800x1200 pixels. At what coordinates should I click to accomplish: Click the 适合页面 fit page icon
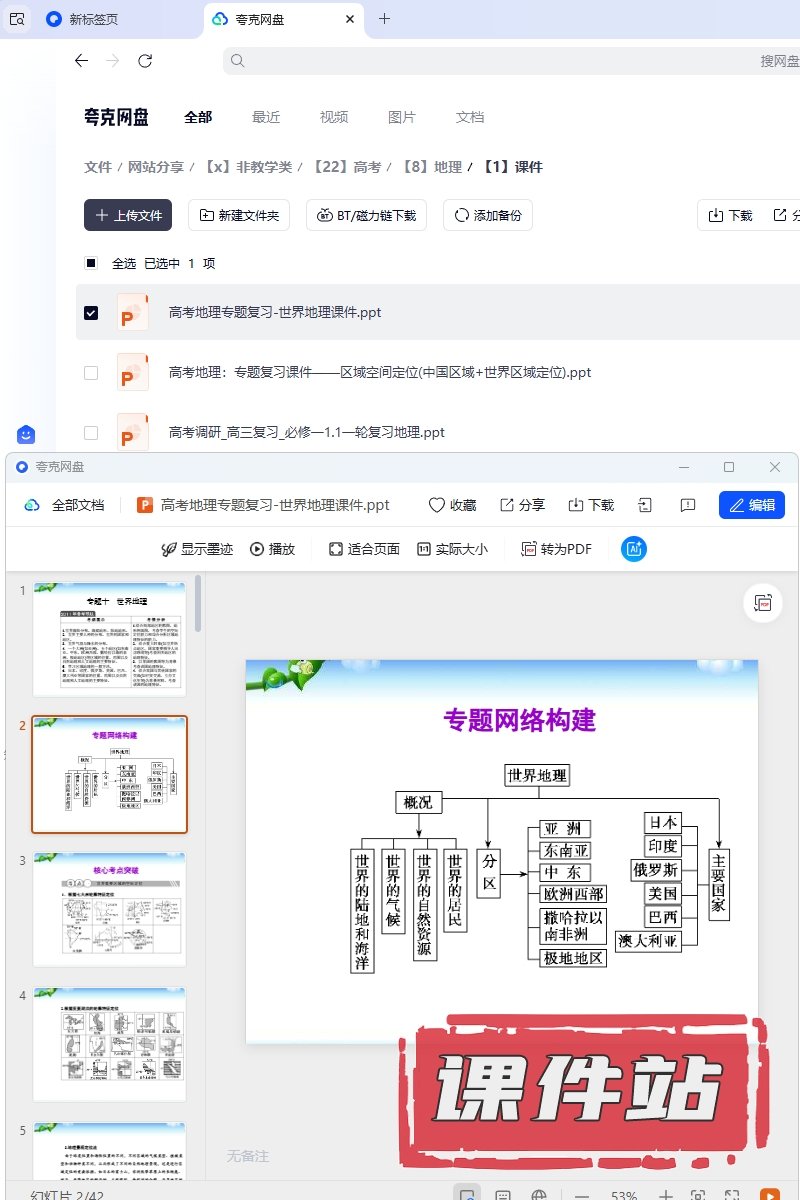(x=336, y=549)
